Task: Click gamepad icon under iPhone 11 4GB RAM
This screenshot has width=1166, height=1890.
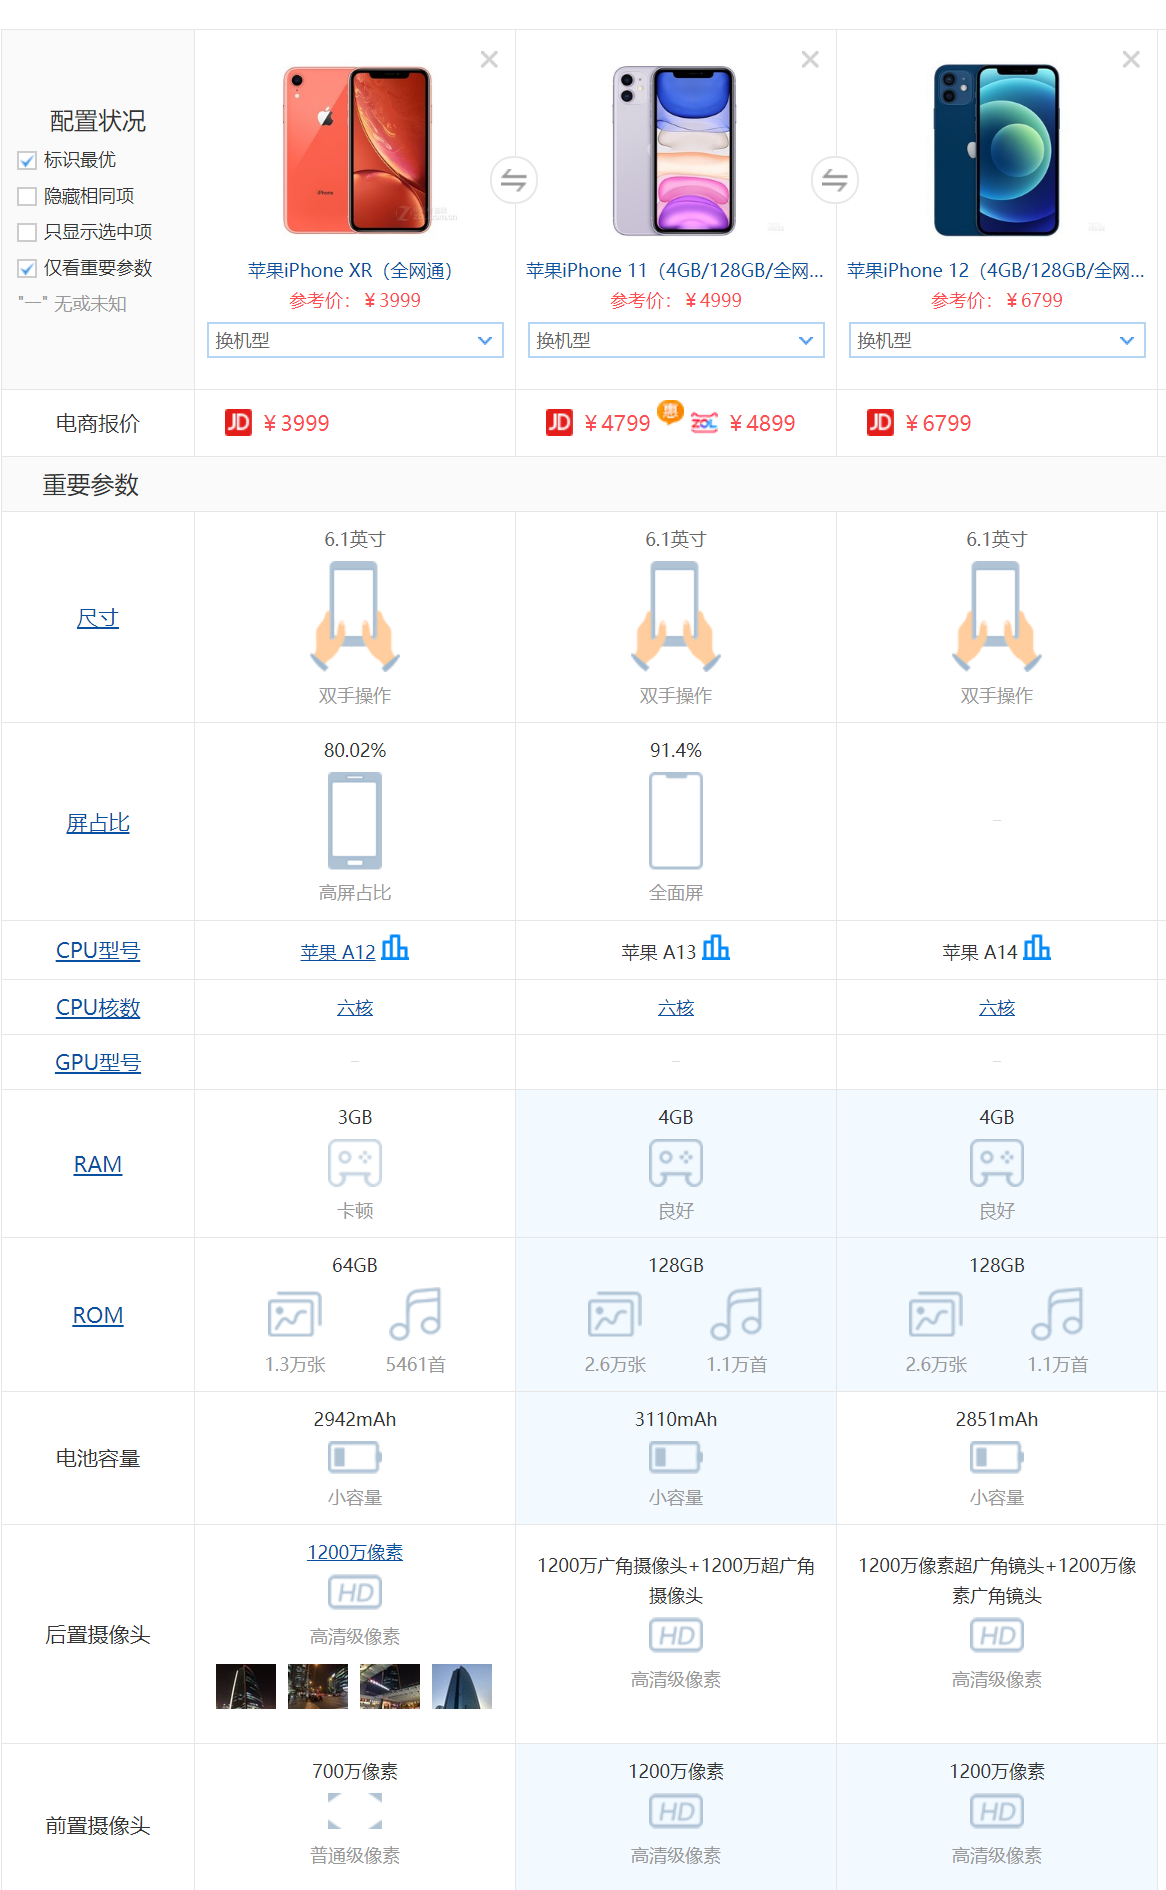Action: [x=676, y=1163]
